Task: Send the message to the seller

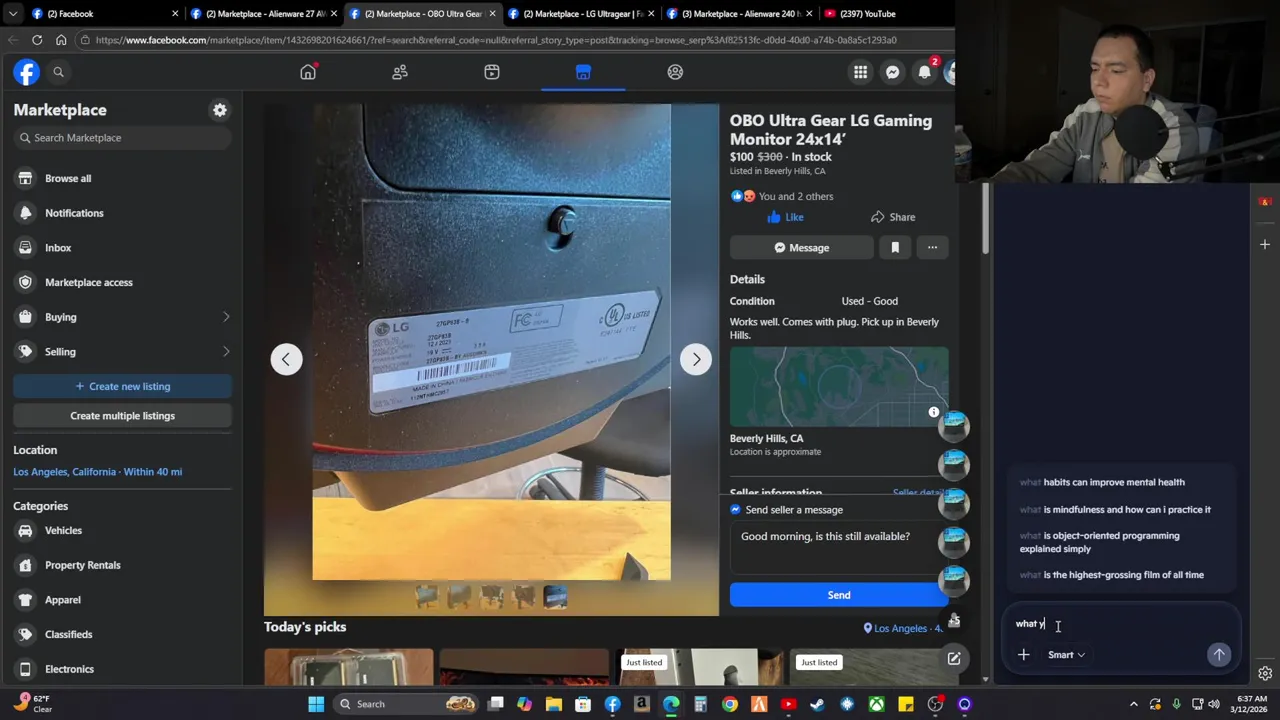Action: (x=838, y=595)
